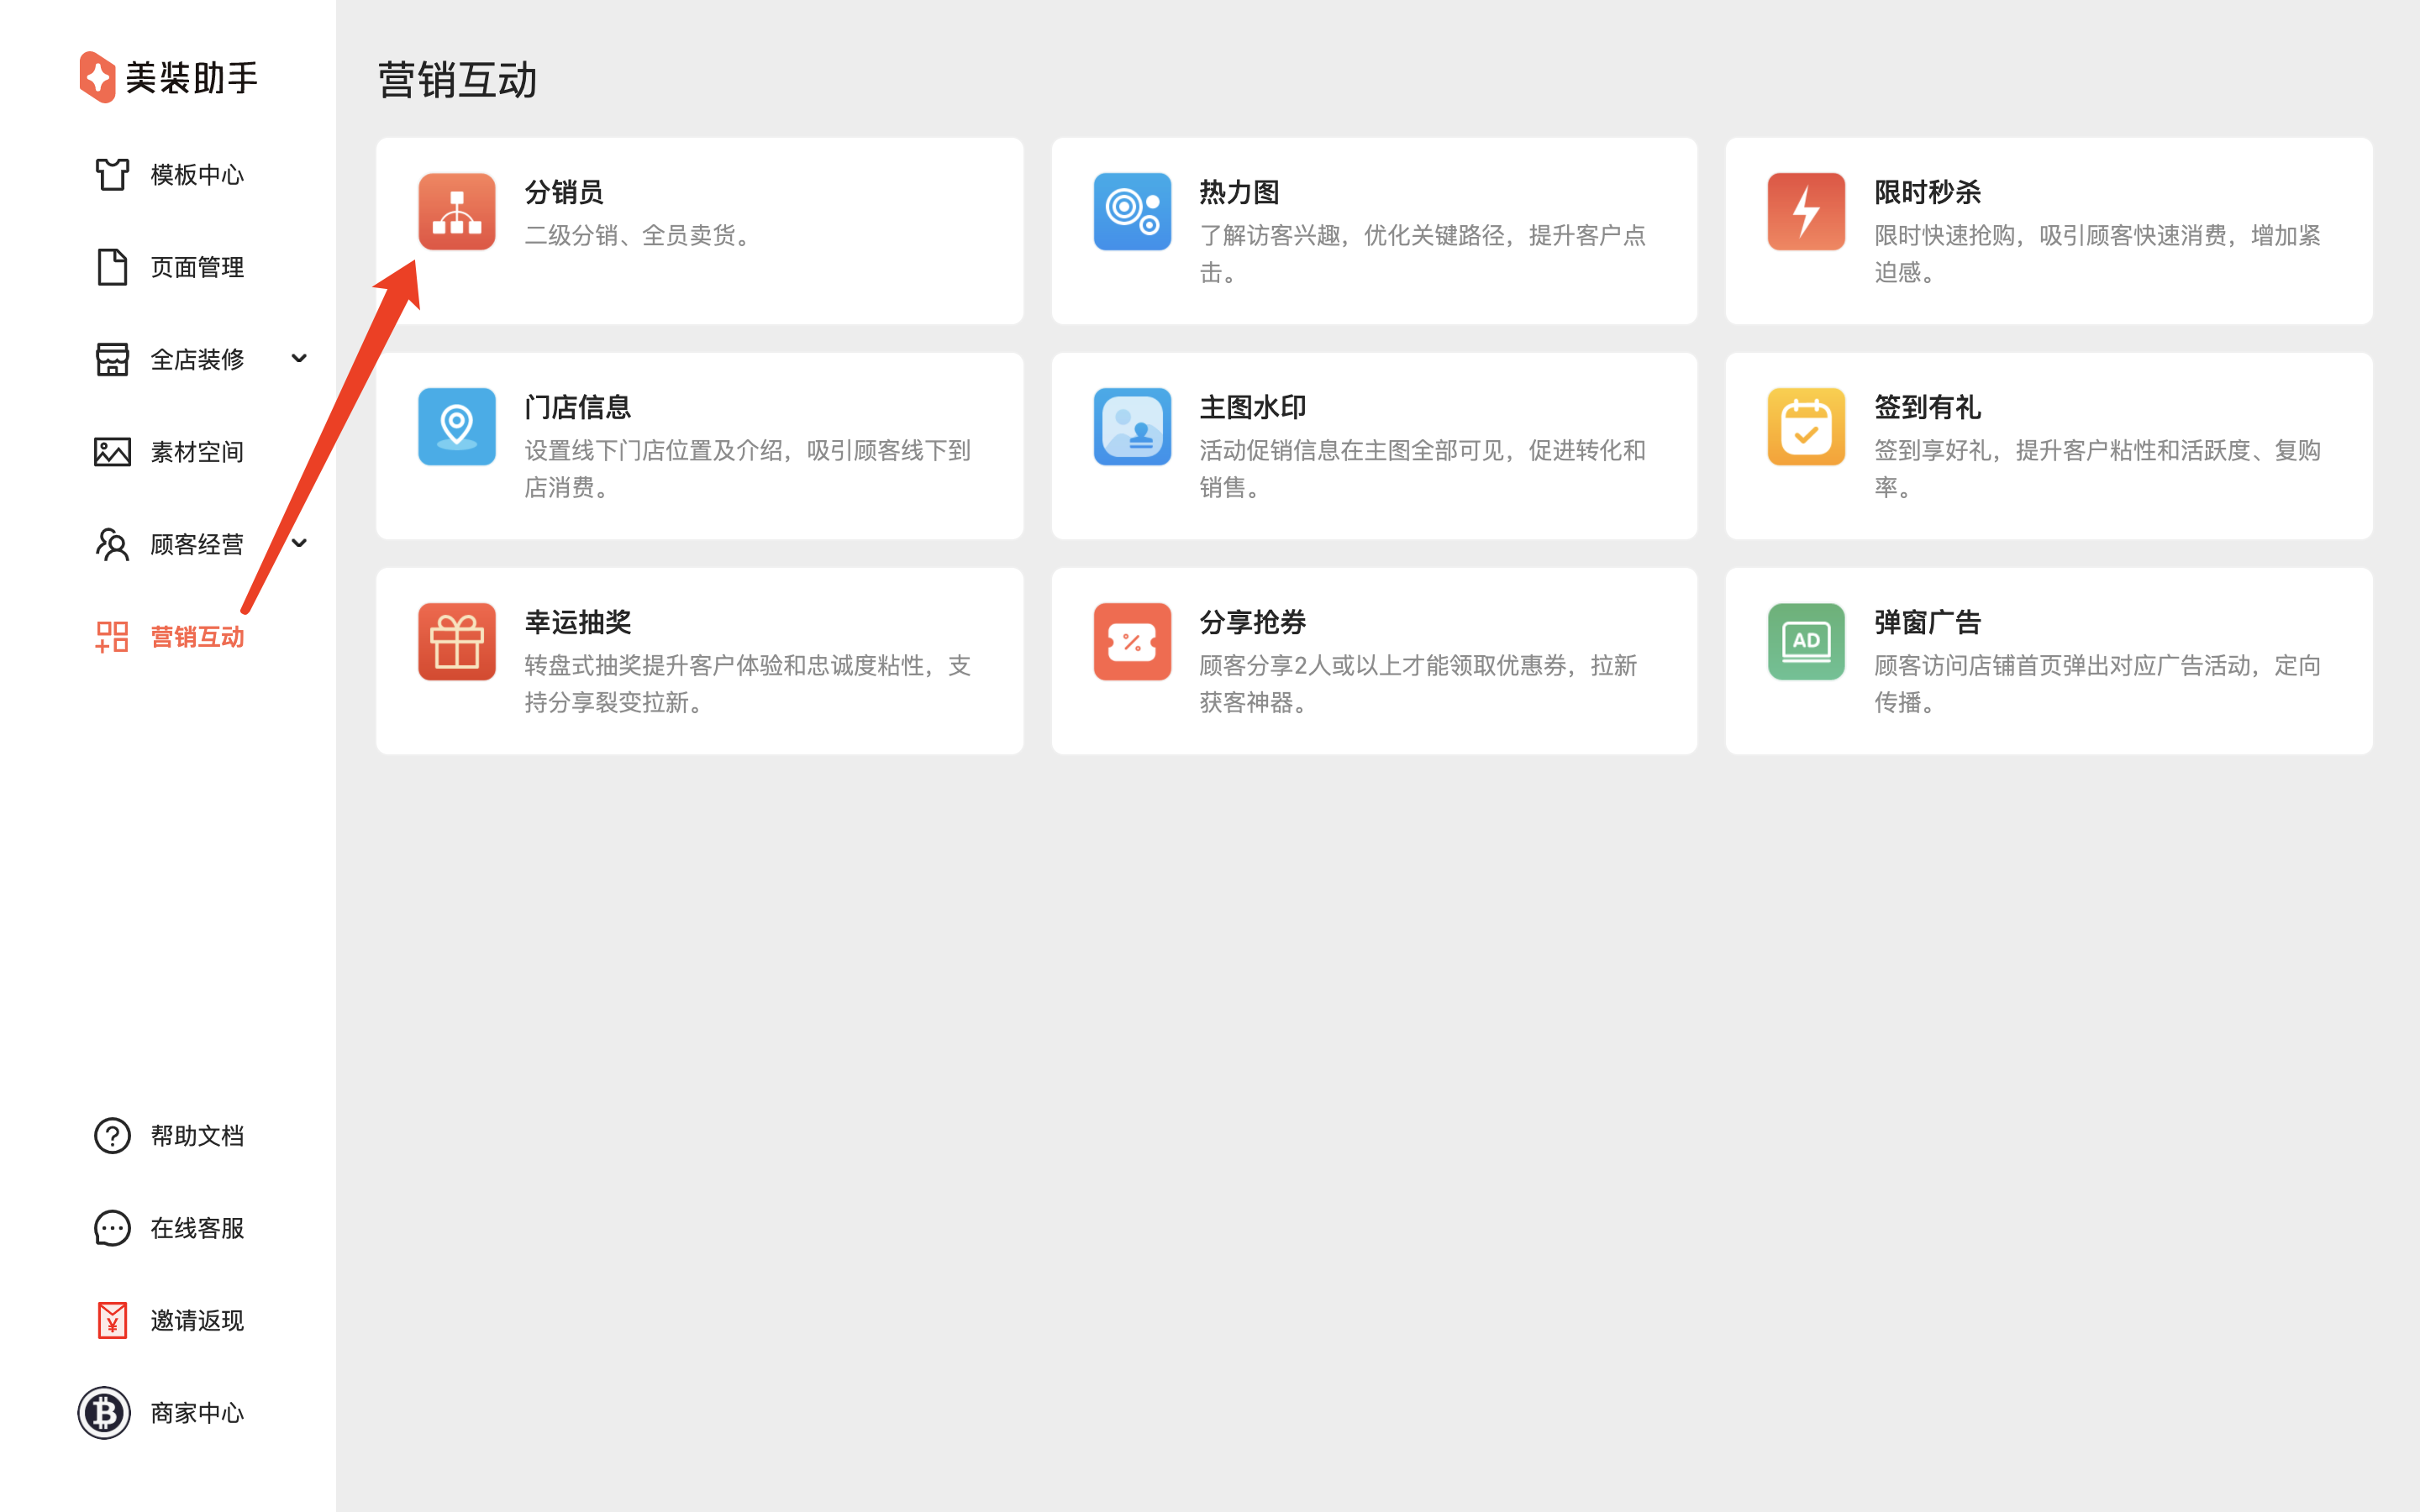Expand the 全店装修 submenu chevron
This screenshot has width=2420, height=1512.
tap(299, 358)
